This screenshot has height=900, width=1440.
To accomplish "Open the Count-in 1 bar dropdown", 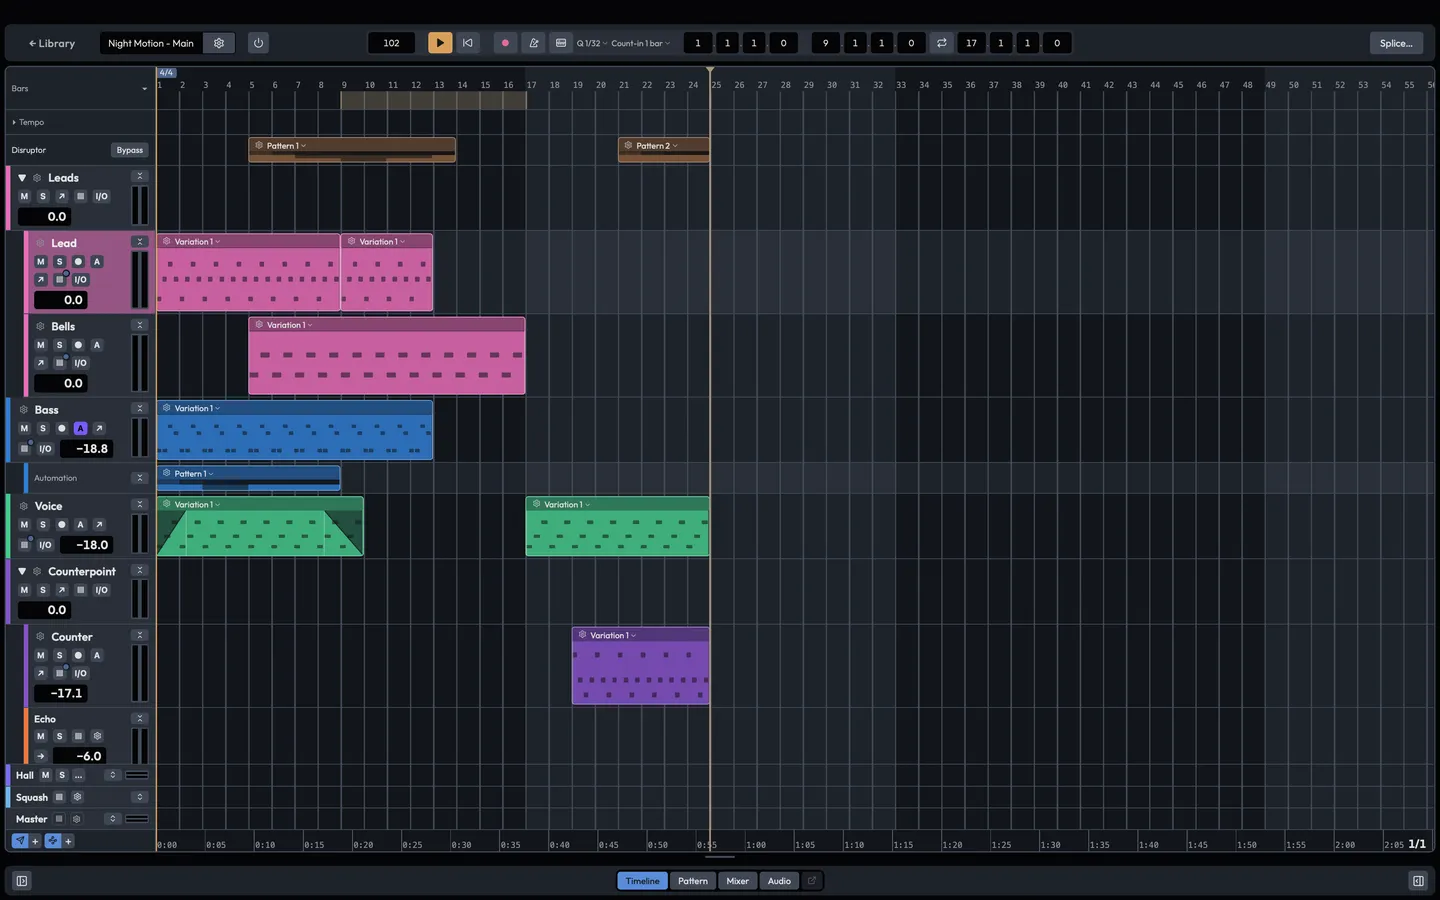I will point(641,43).
